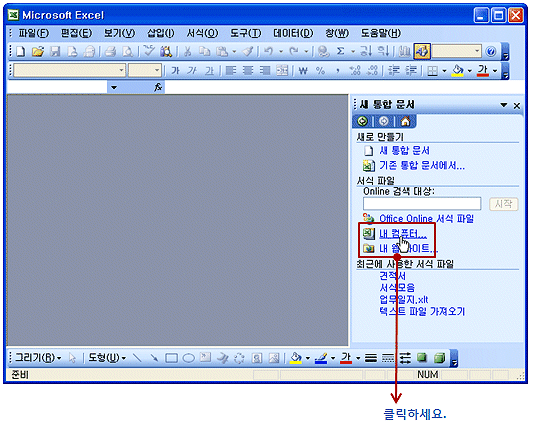Click the AutoSum sigma icon
This screenshot has width=534, height=427.
340,51
